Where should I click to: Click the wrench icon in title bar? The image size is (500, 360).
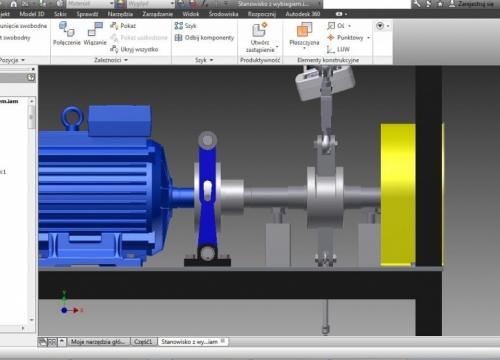click(x=417, y=4)
